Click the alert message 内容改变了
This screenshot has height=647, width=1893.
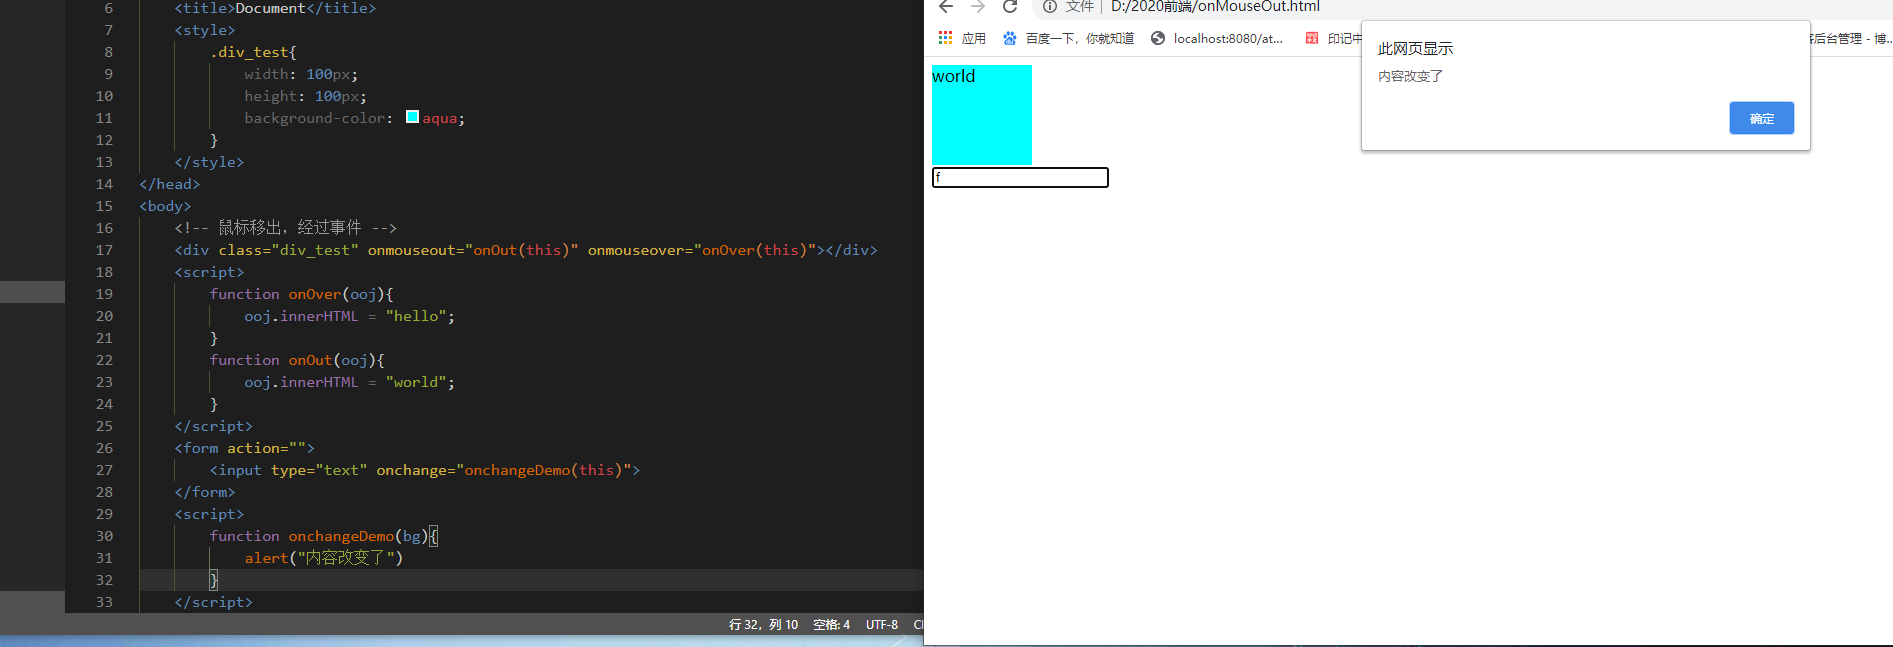click(1410, 76)
